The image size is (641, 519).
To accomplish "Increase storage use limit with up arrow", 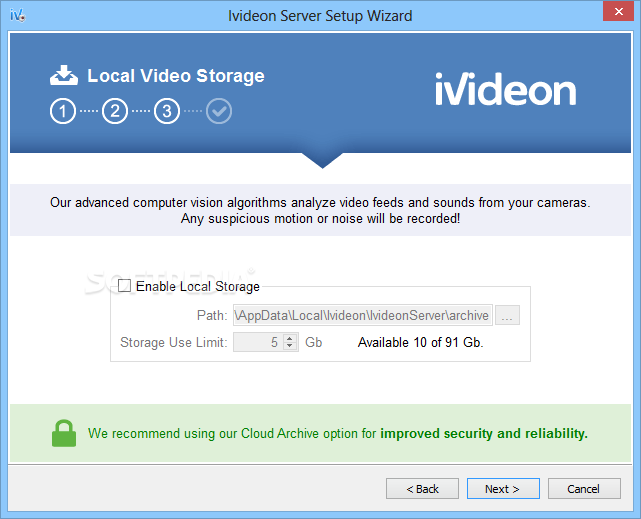I will 290,338.
